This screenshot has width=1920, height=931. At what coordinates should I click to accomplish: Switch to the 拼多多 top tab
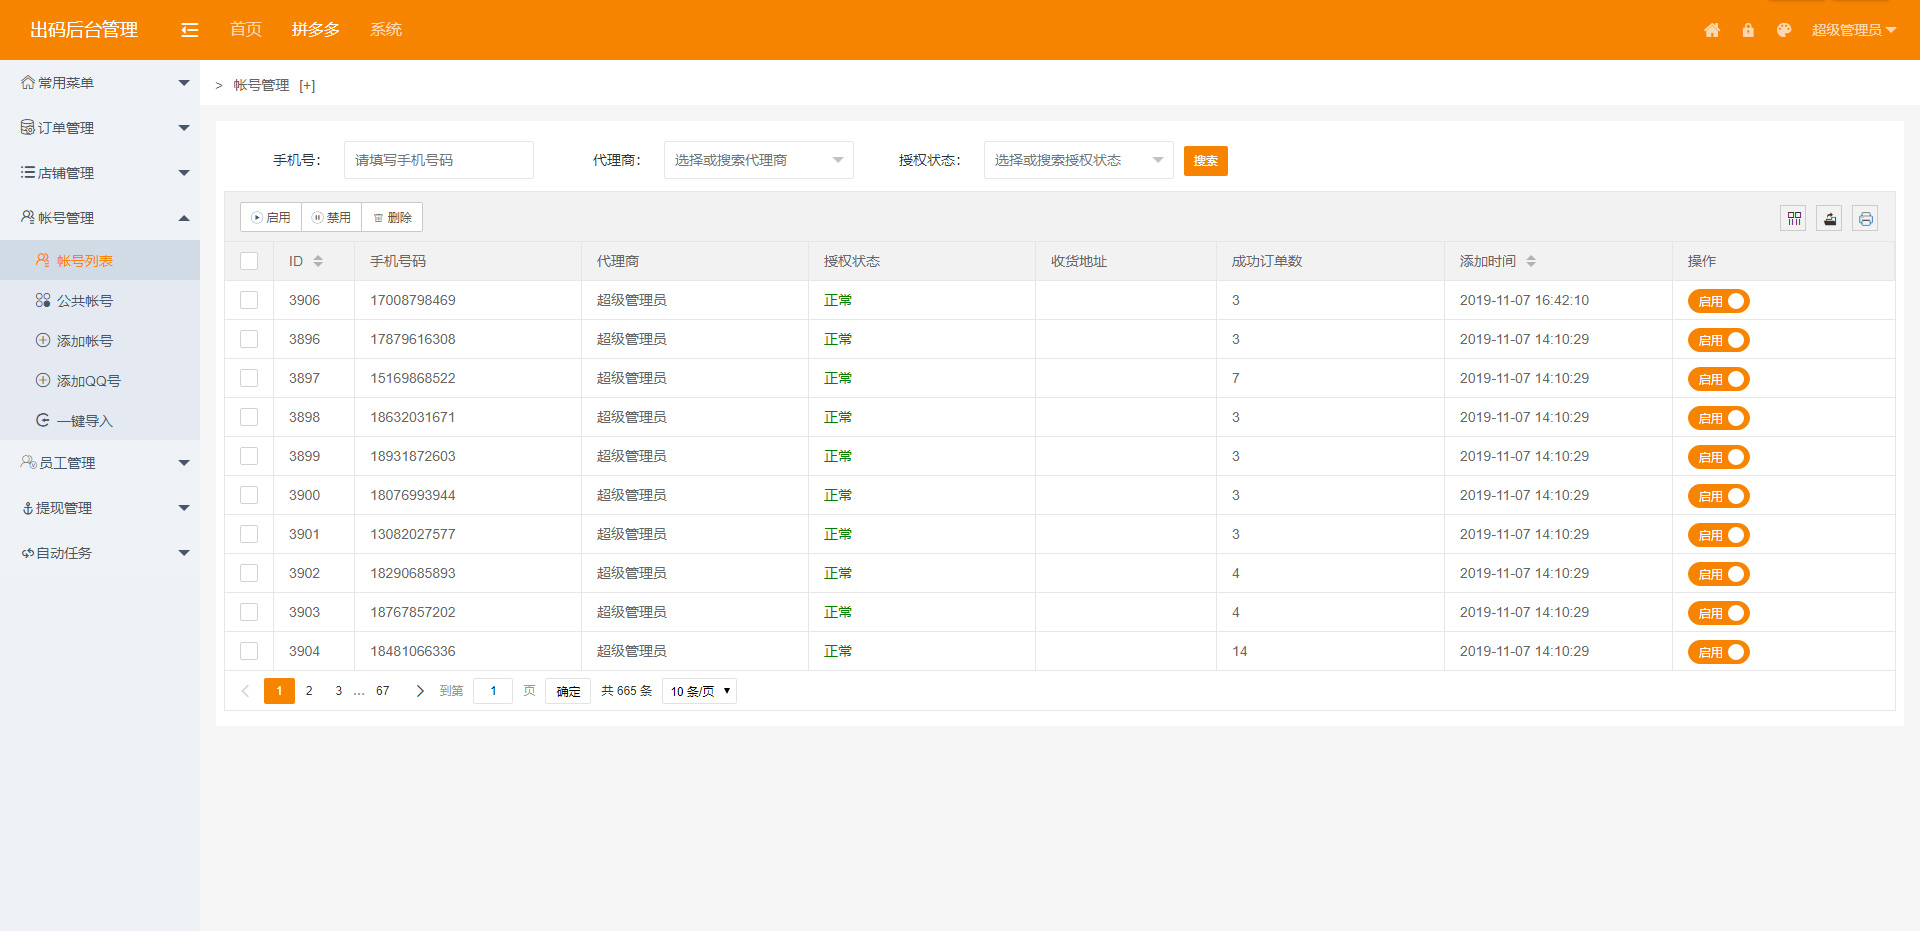click(315, 30)
